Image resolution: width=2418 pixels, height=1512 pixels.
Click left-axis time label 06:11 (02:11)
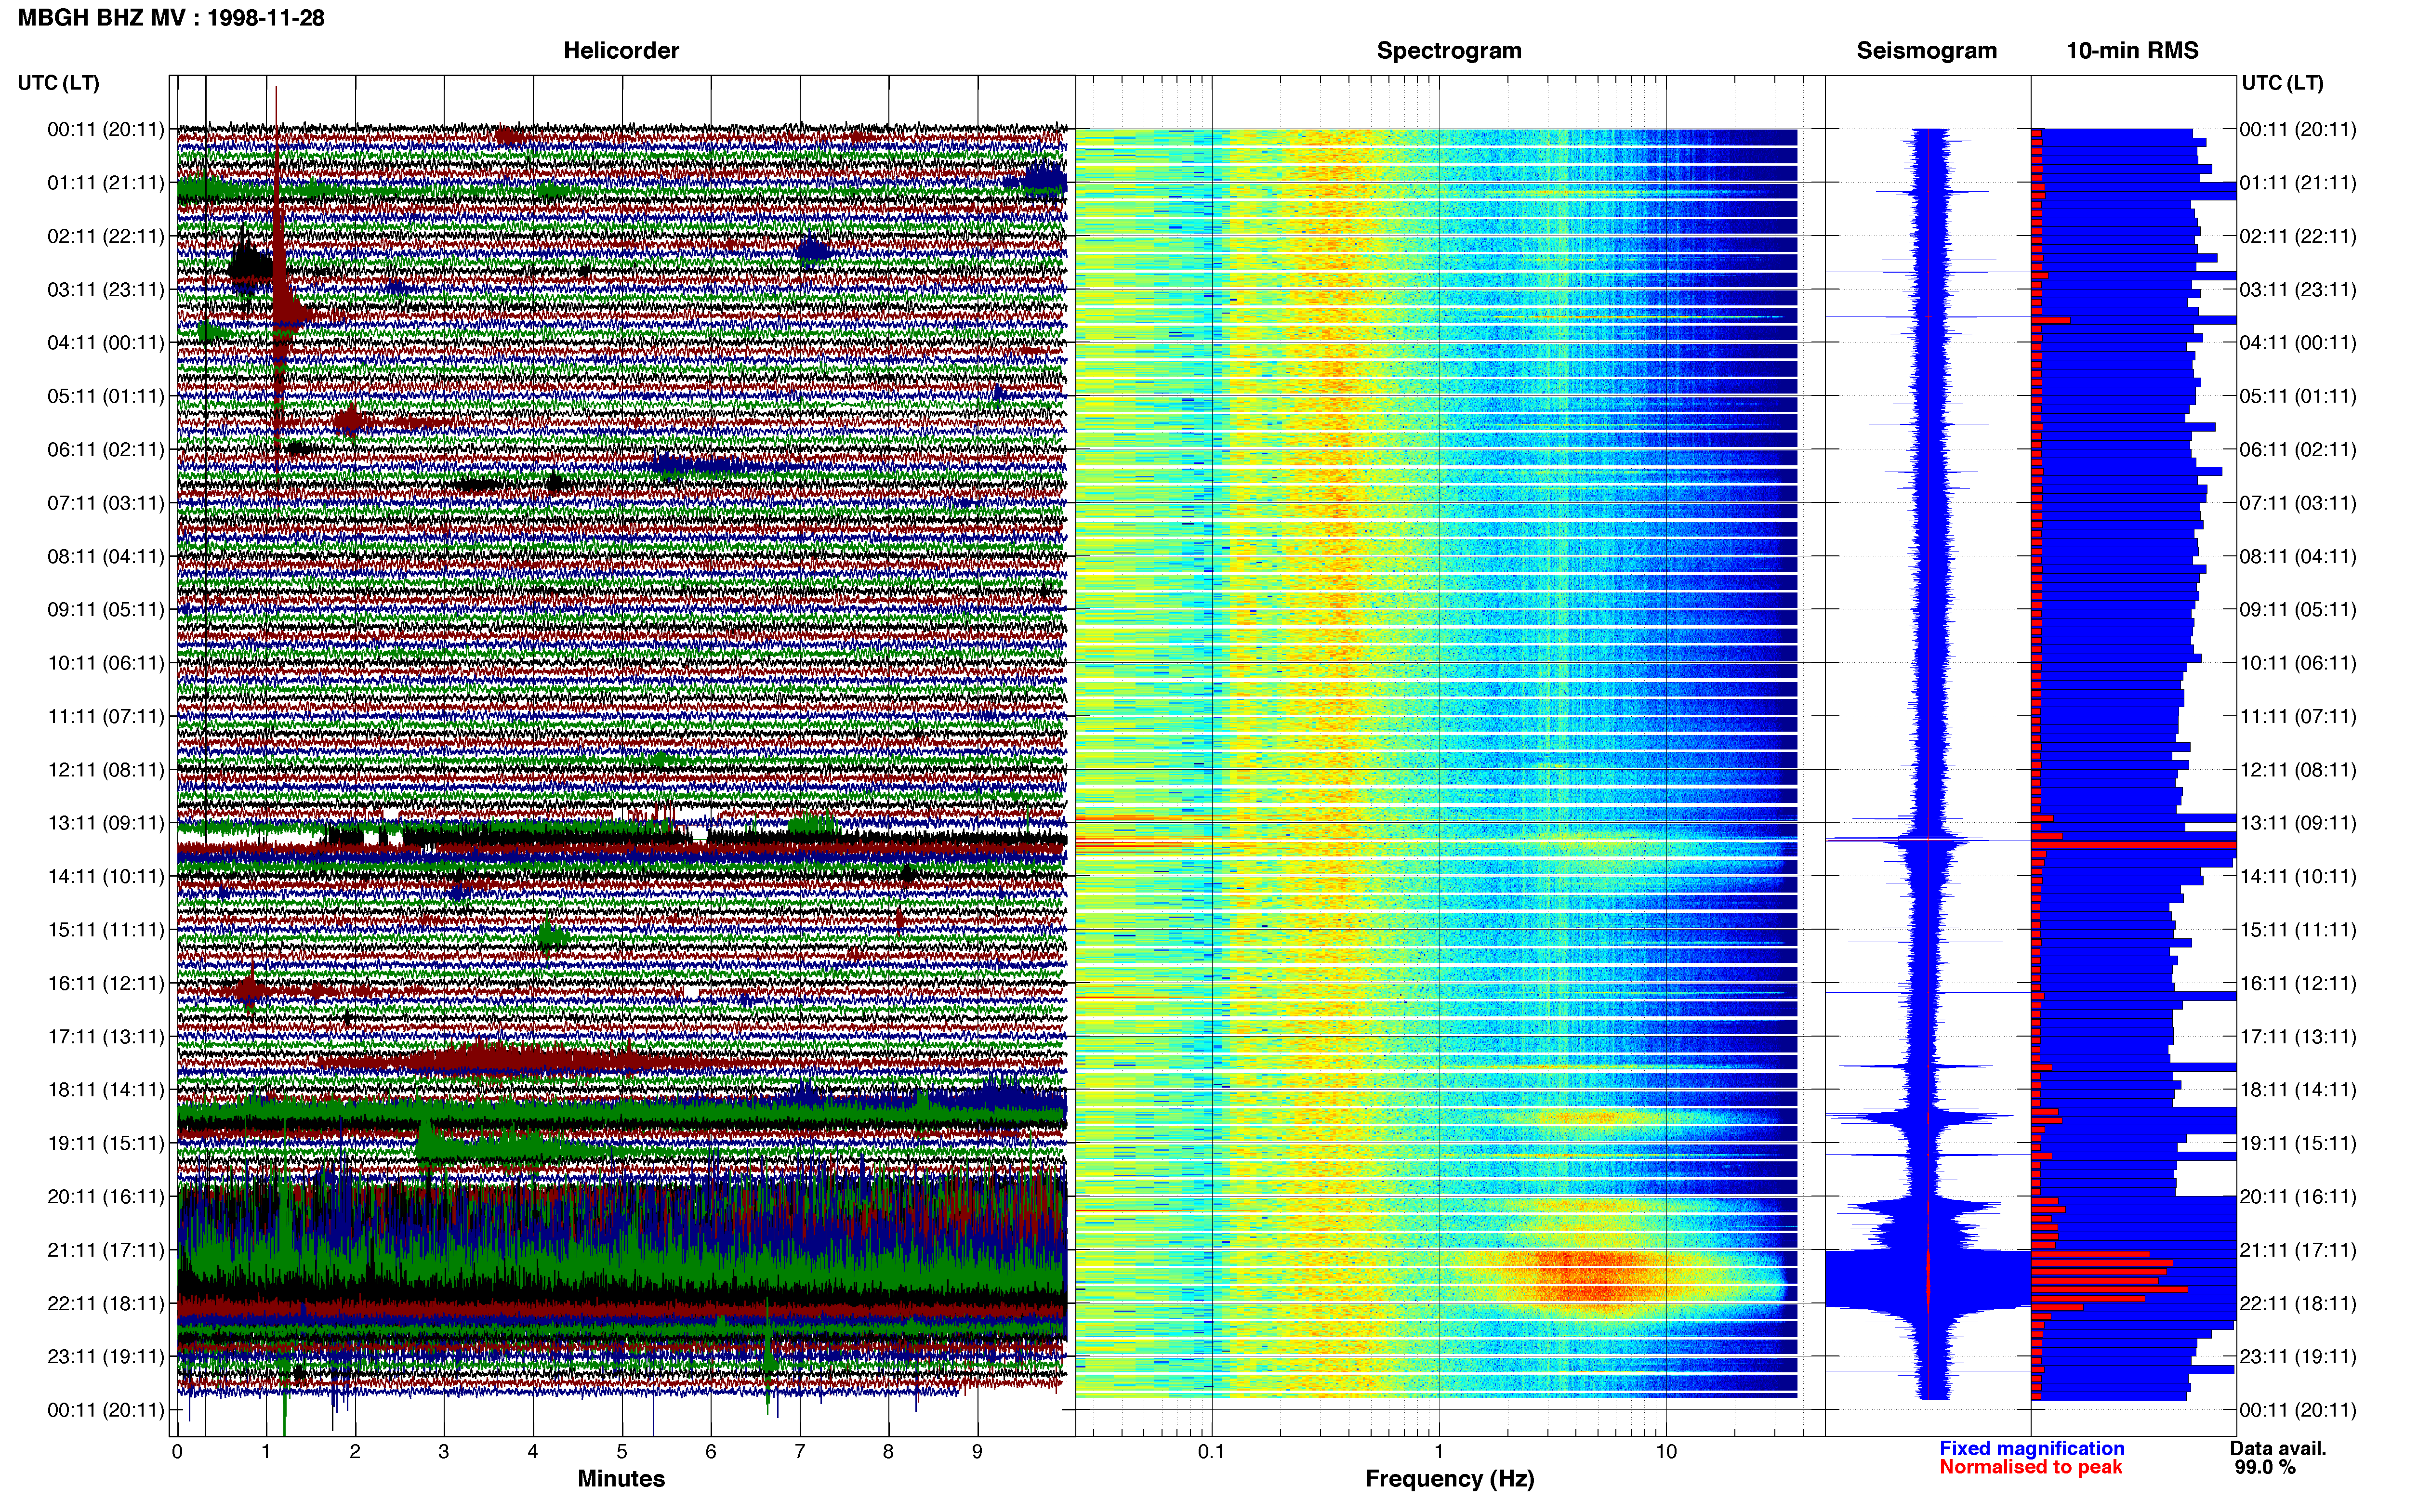click(106, 450)
